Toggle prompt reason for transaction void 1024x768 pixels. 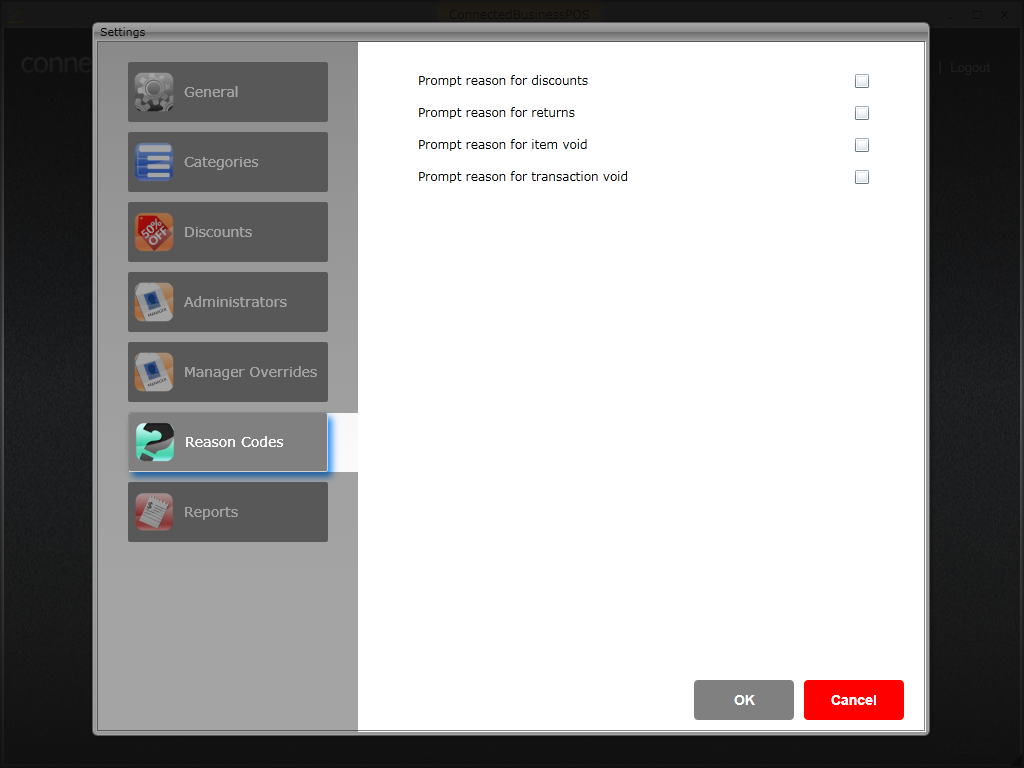[862, 177]
